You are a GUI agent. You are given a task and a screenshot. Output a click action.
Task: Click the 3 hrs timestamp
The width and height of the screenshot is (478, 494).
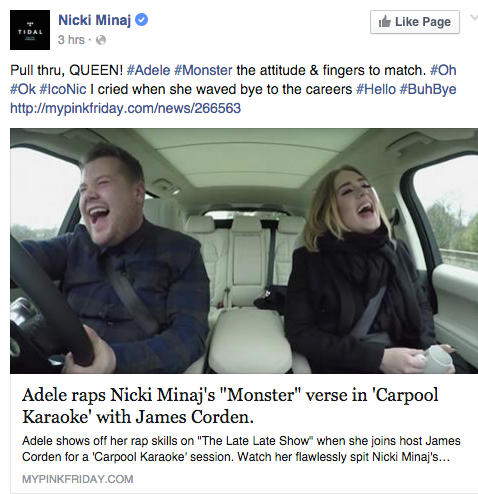pyautogui.click(x=71, y=40)
